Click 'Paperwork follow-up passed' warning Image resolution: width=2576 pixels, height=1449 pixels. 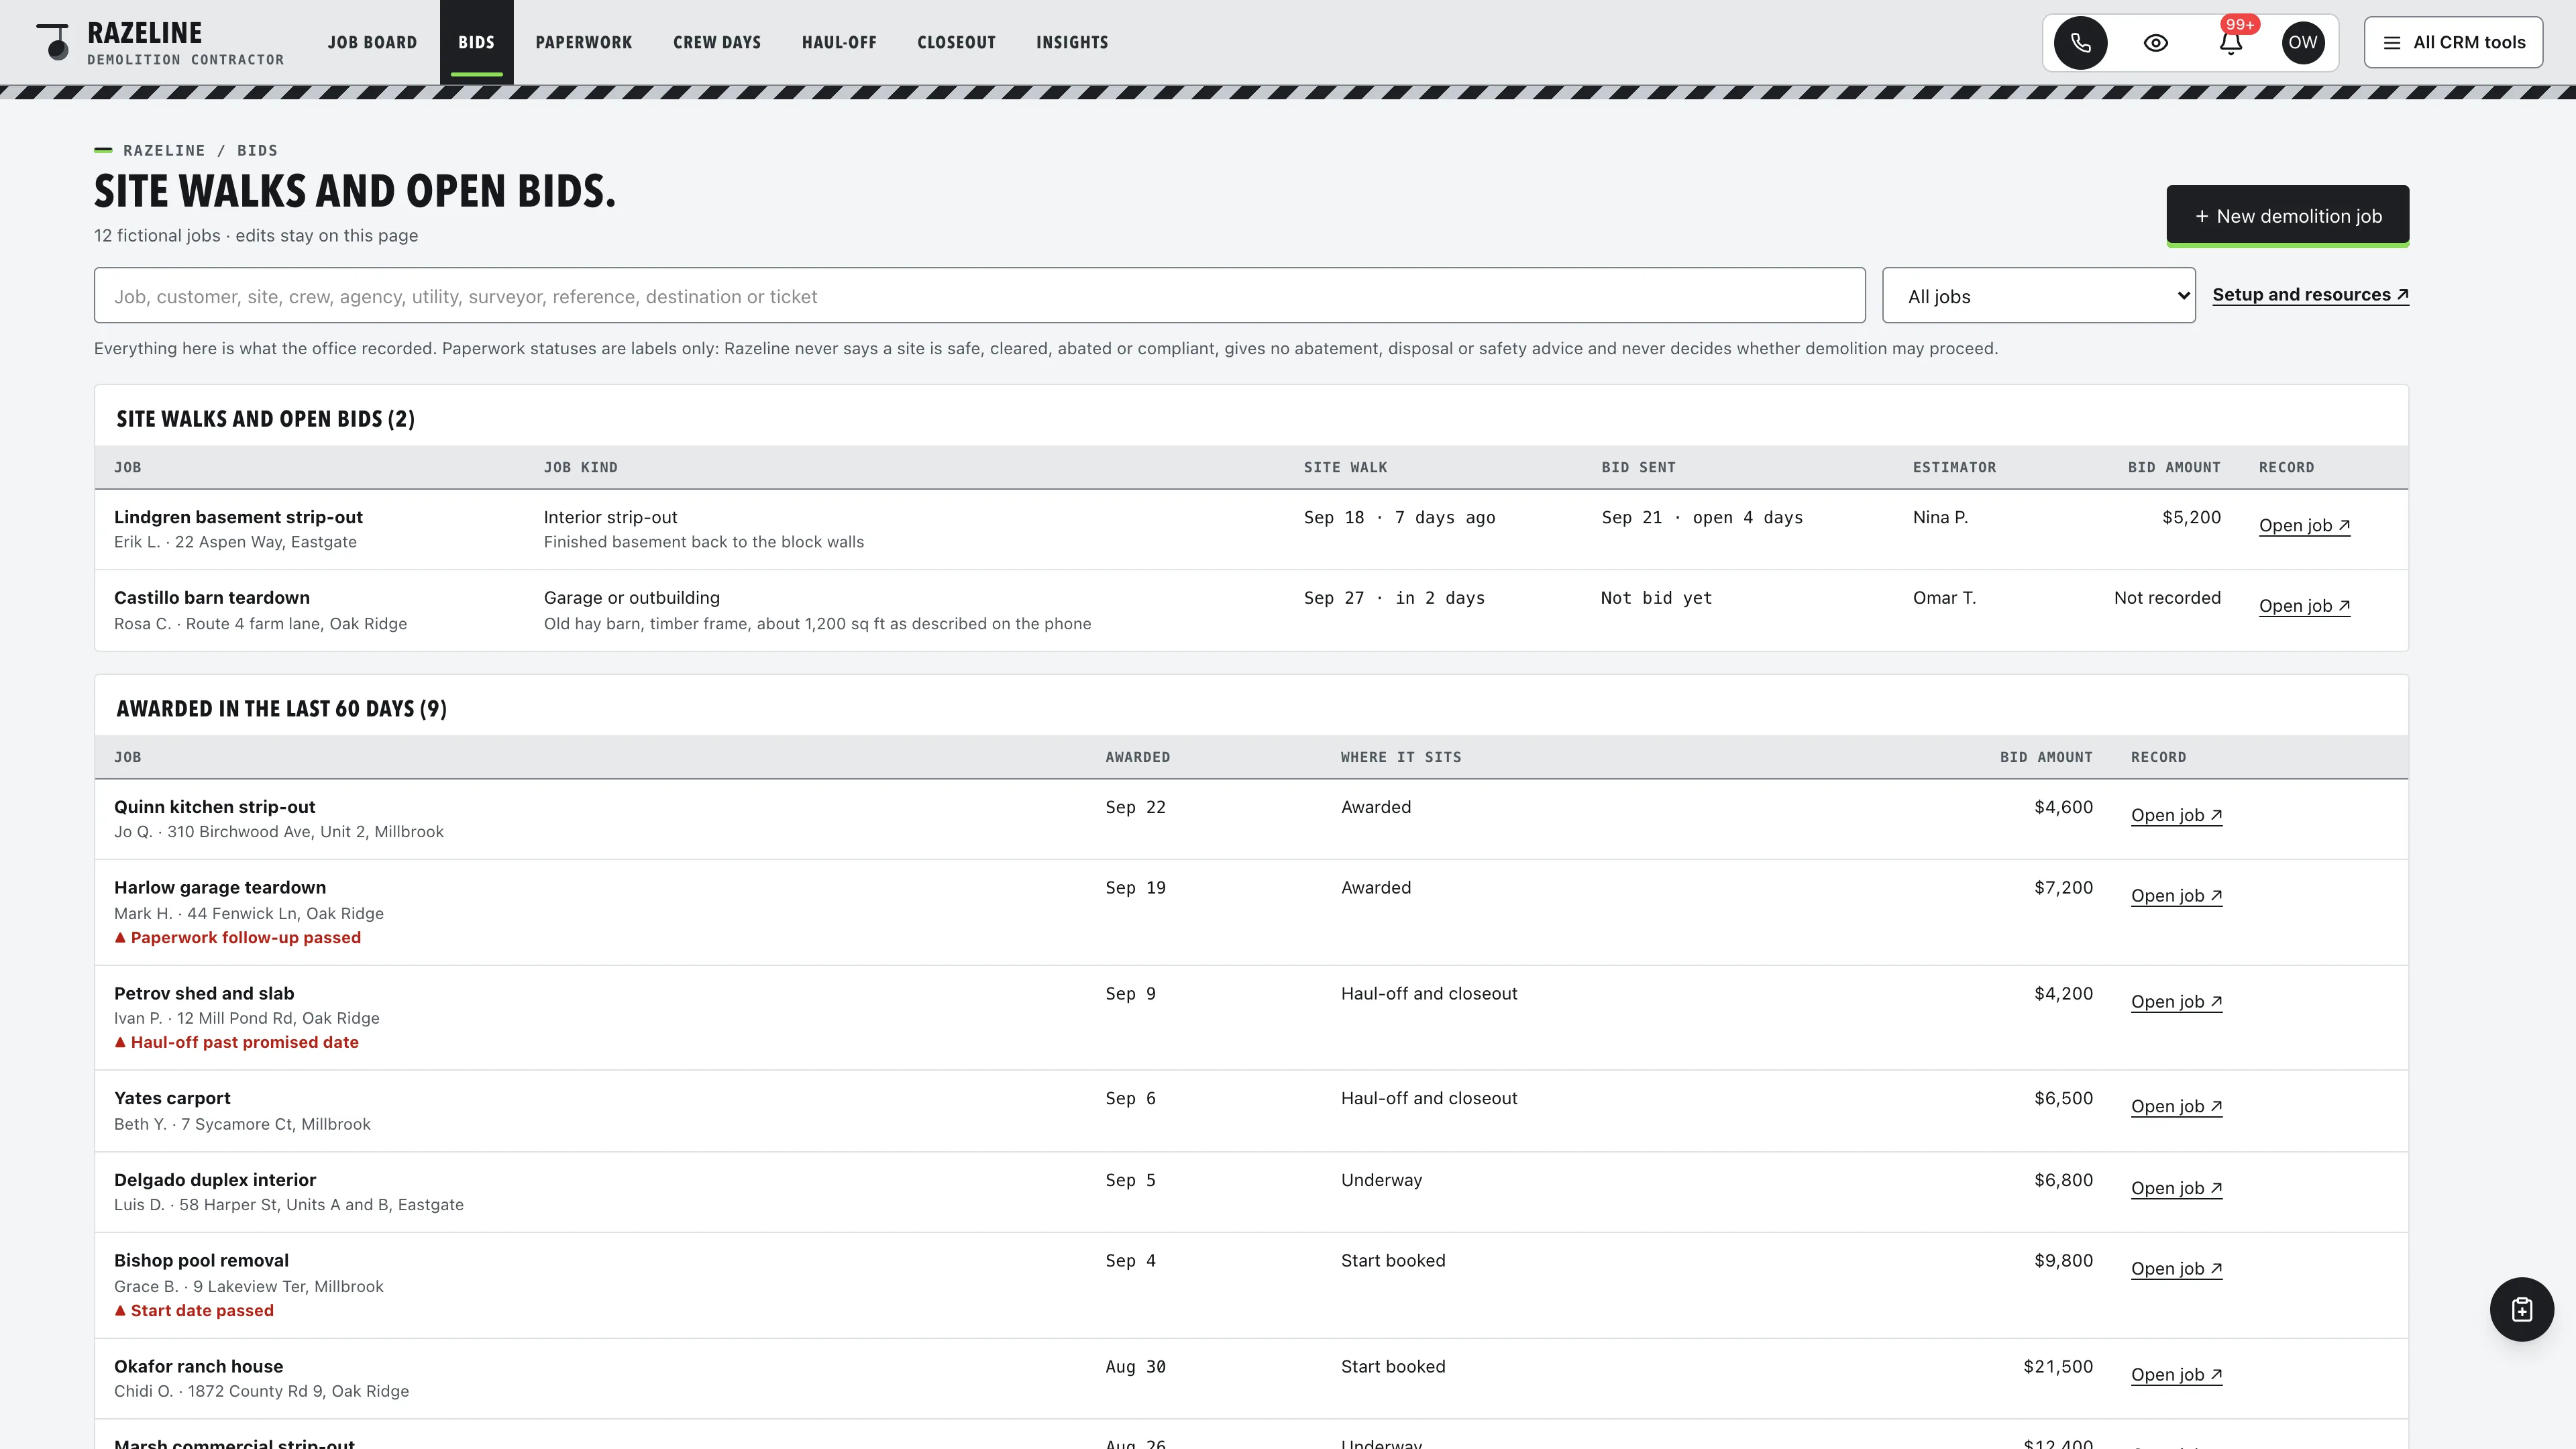[237, 937]
